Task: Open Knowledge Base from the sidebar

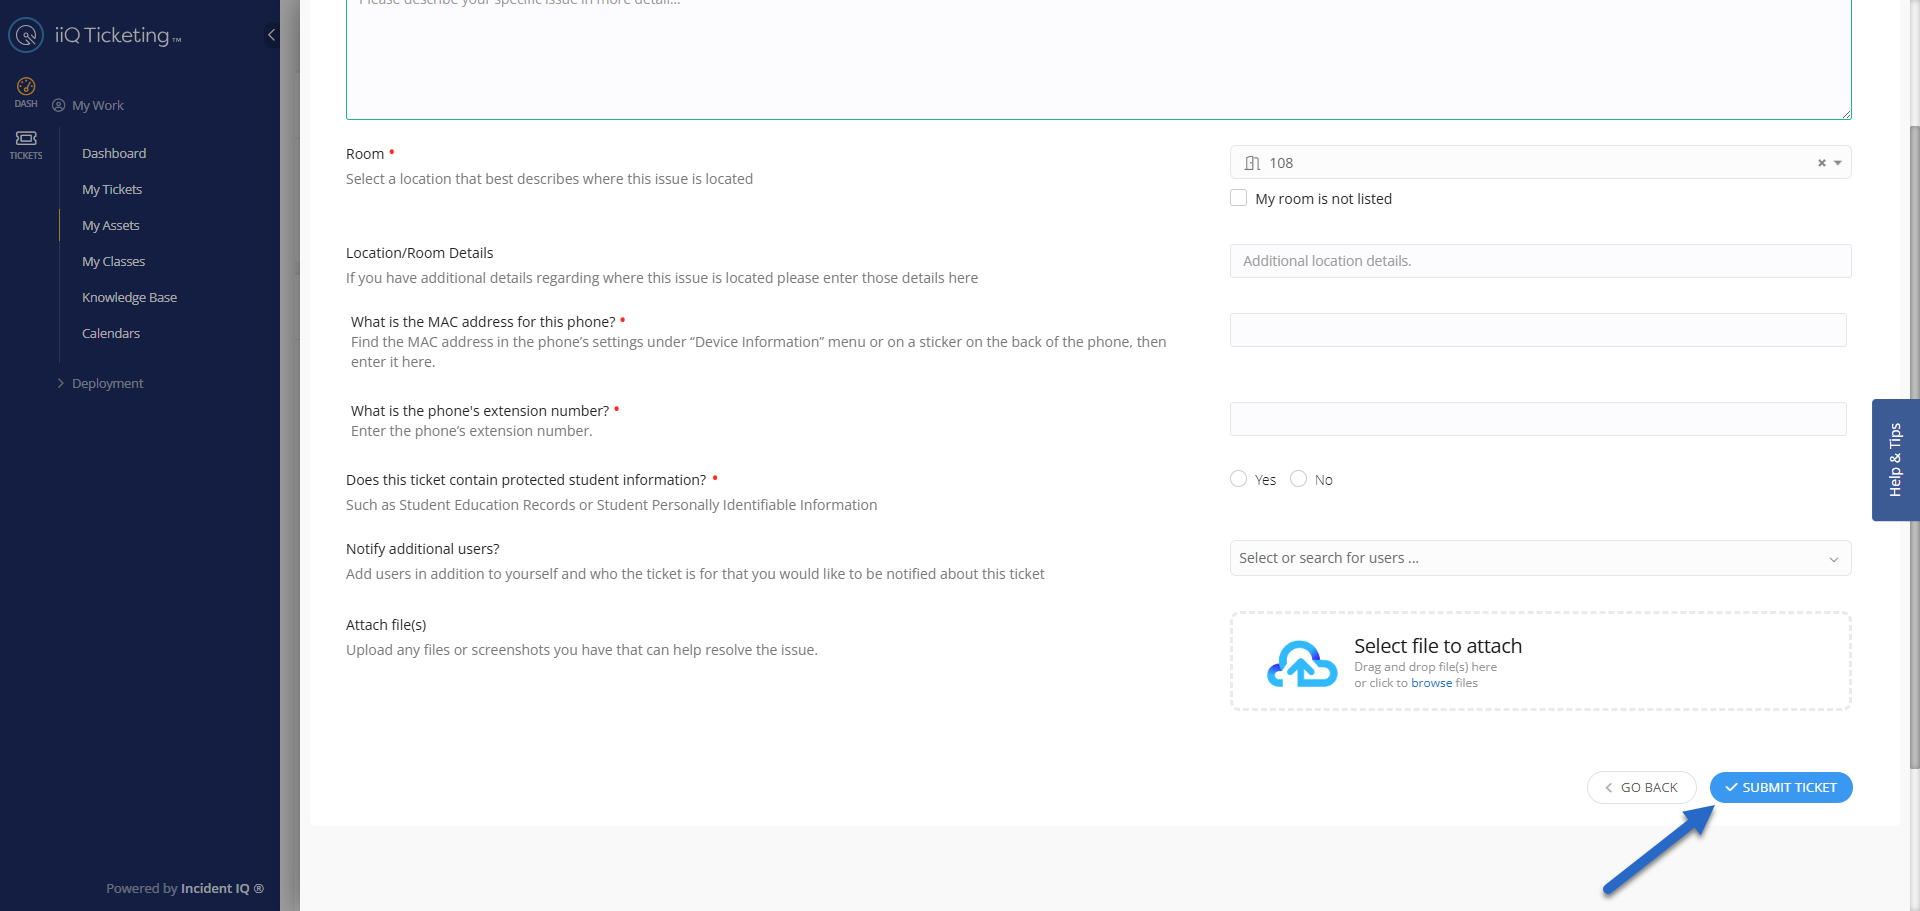Action: (x=129, y=297)
